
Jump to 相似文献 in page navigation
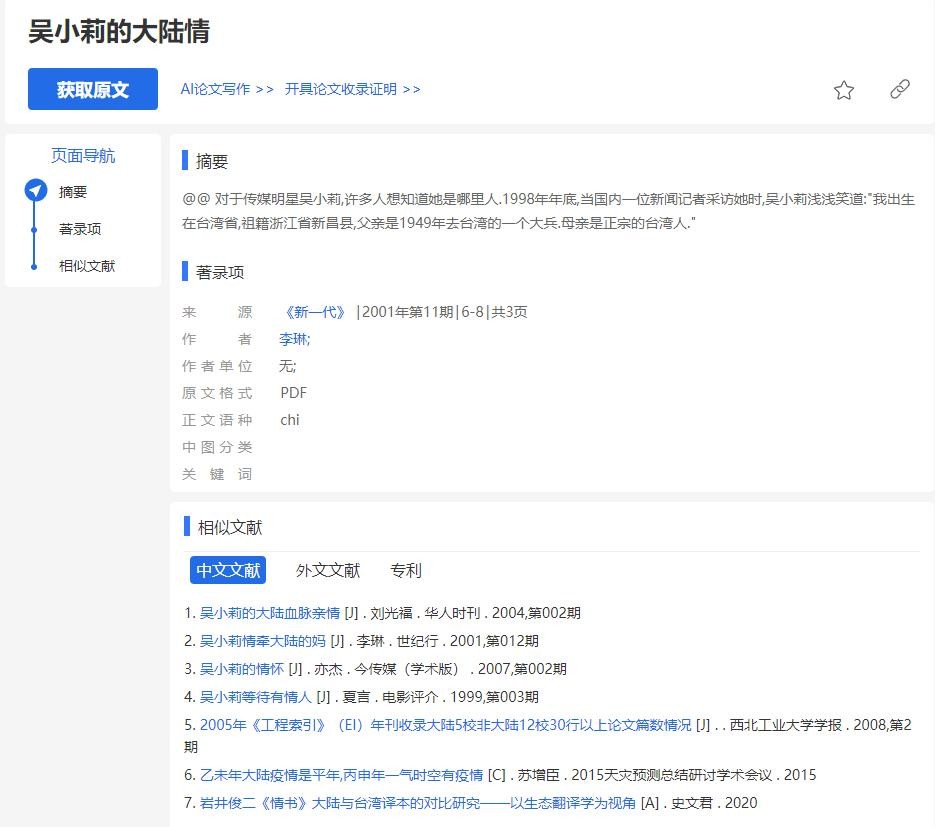coord(87,266)
